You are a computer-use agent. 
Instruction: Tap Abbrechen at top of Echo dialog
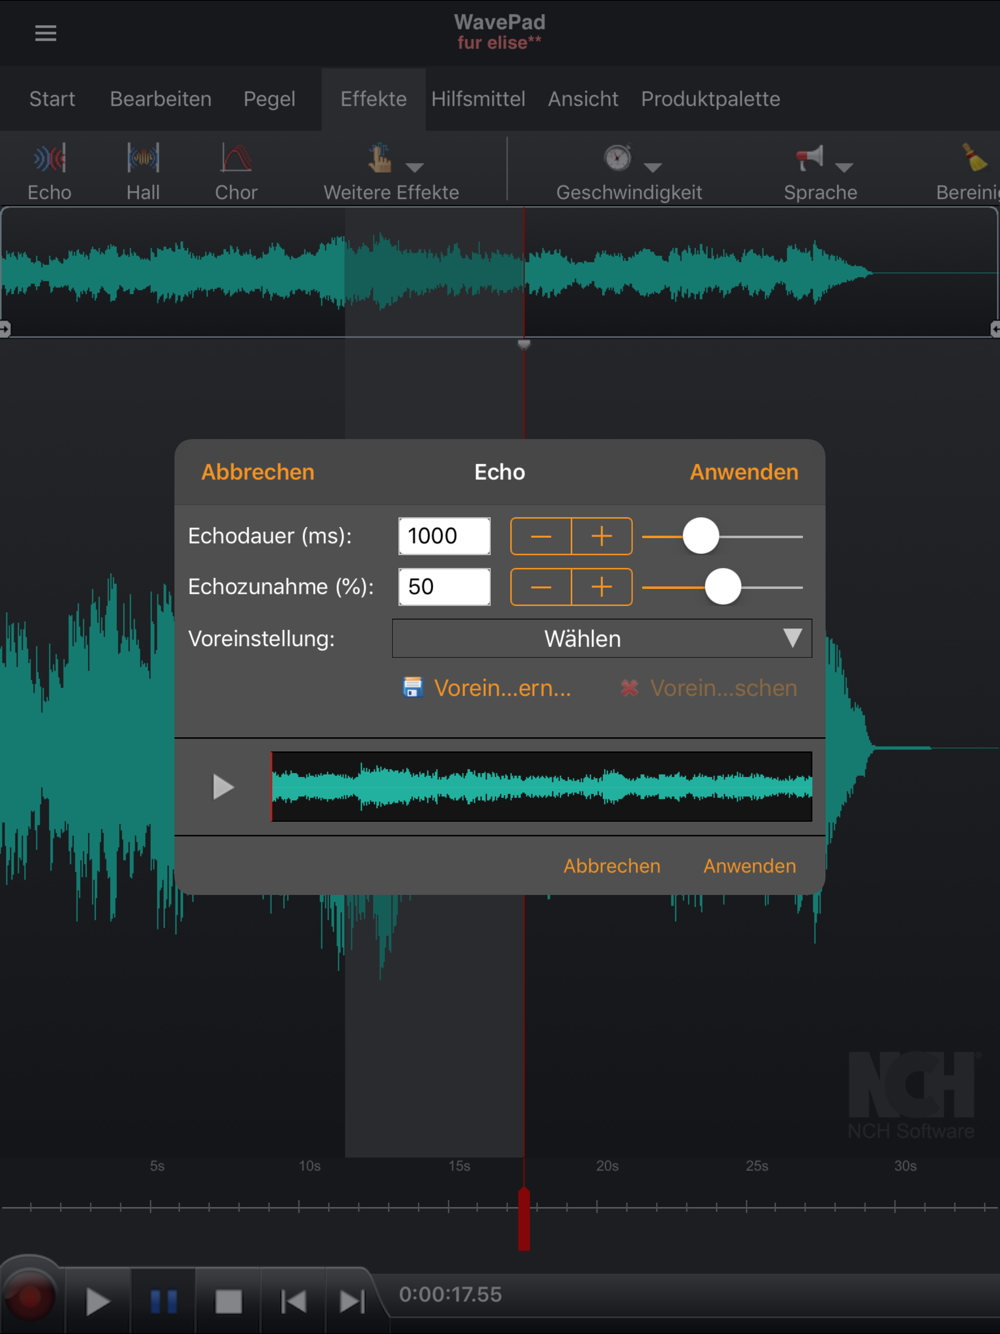pos(258,472)
